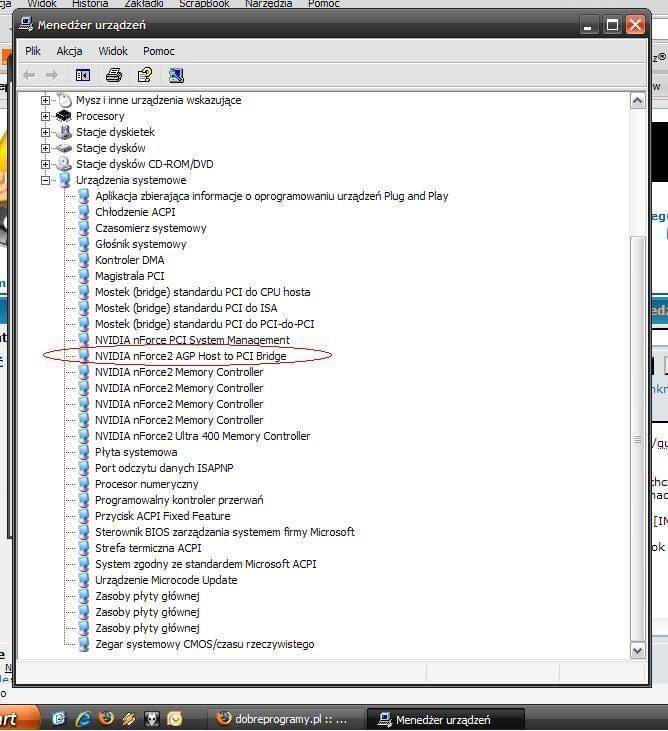
Task: Select System zgodny ze standardem Microsoft ACPI
Action: pyautogui.click(x=206, y=564)
